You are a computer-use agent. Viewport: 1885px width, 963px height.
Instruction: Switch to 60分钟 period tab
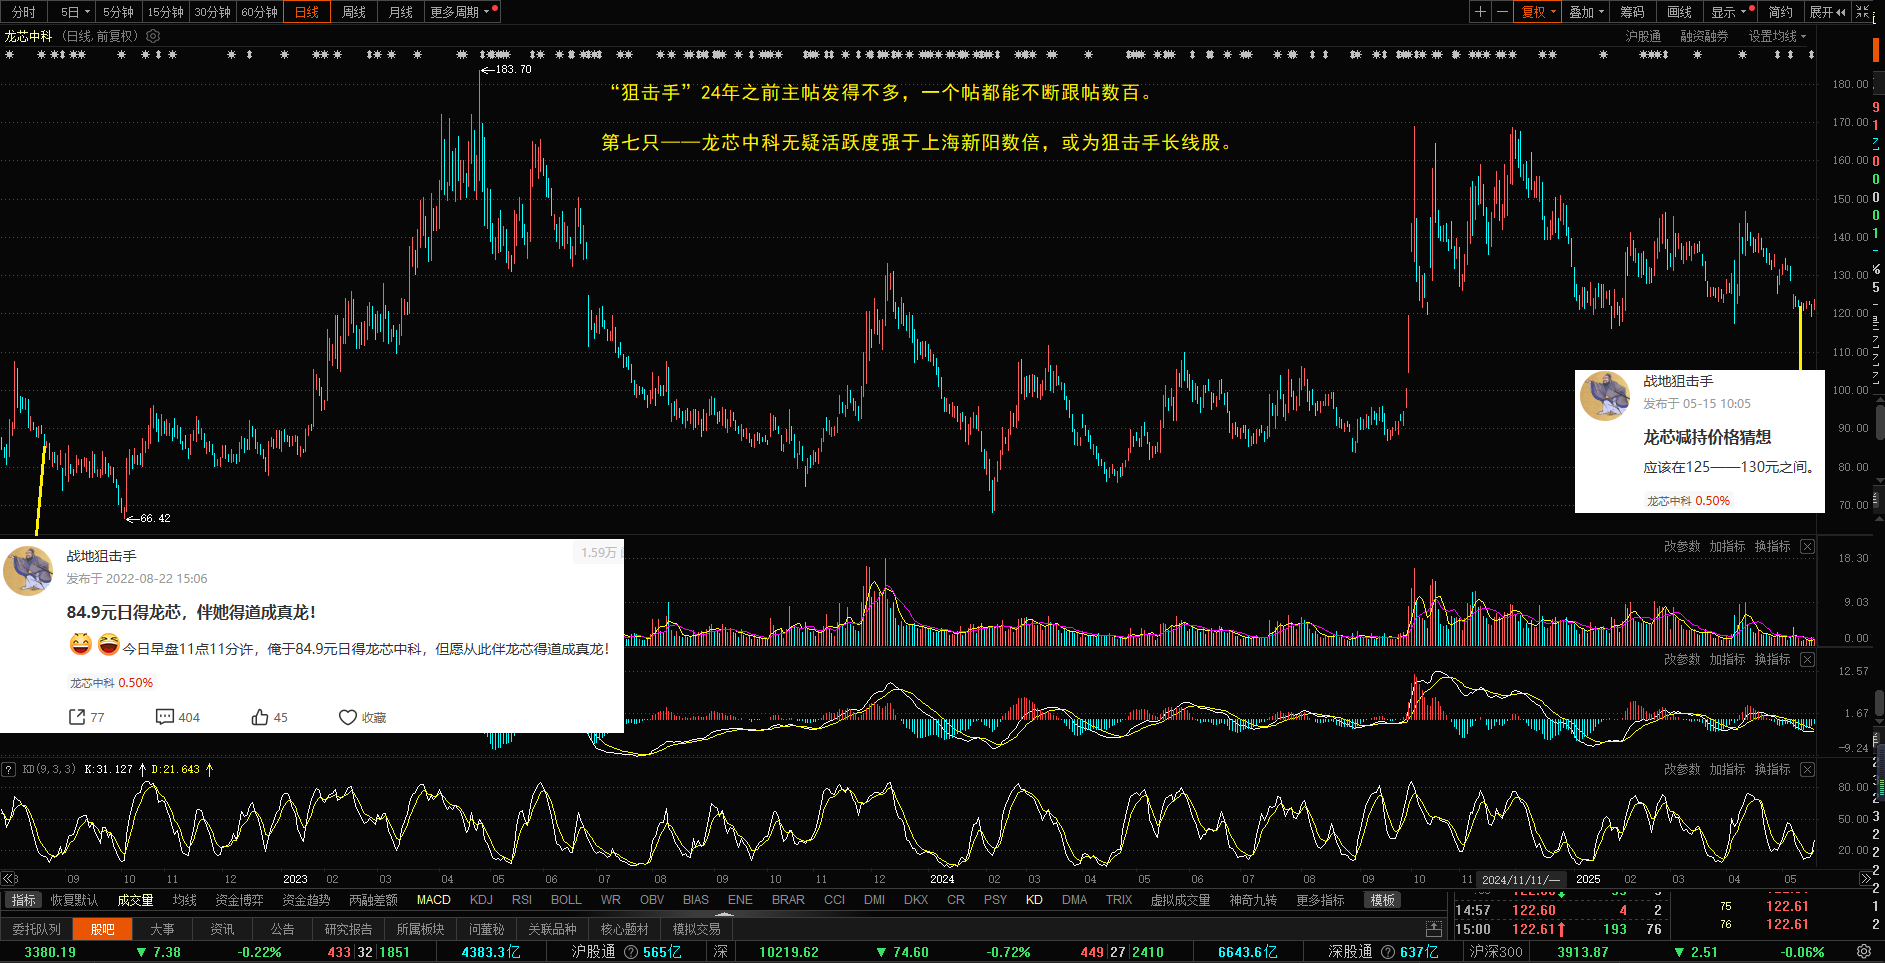click(260, 12)
